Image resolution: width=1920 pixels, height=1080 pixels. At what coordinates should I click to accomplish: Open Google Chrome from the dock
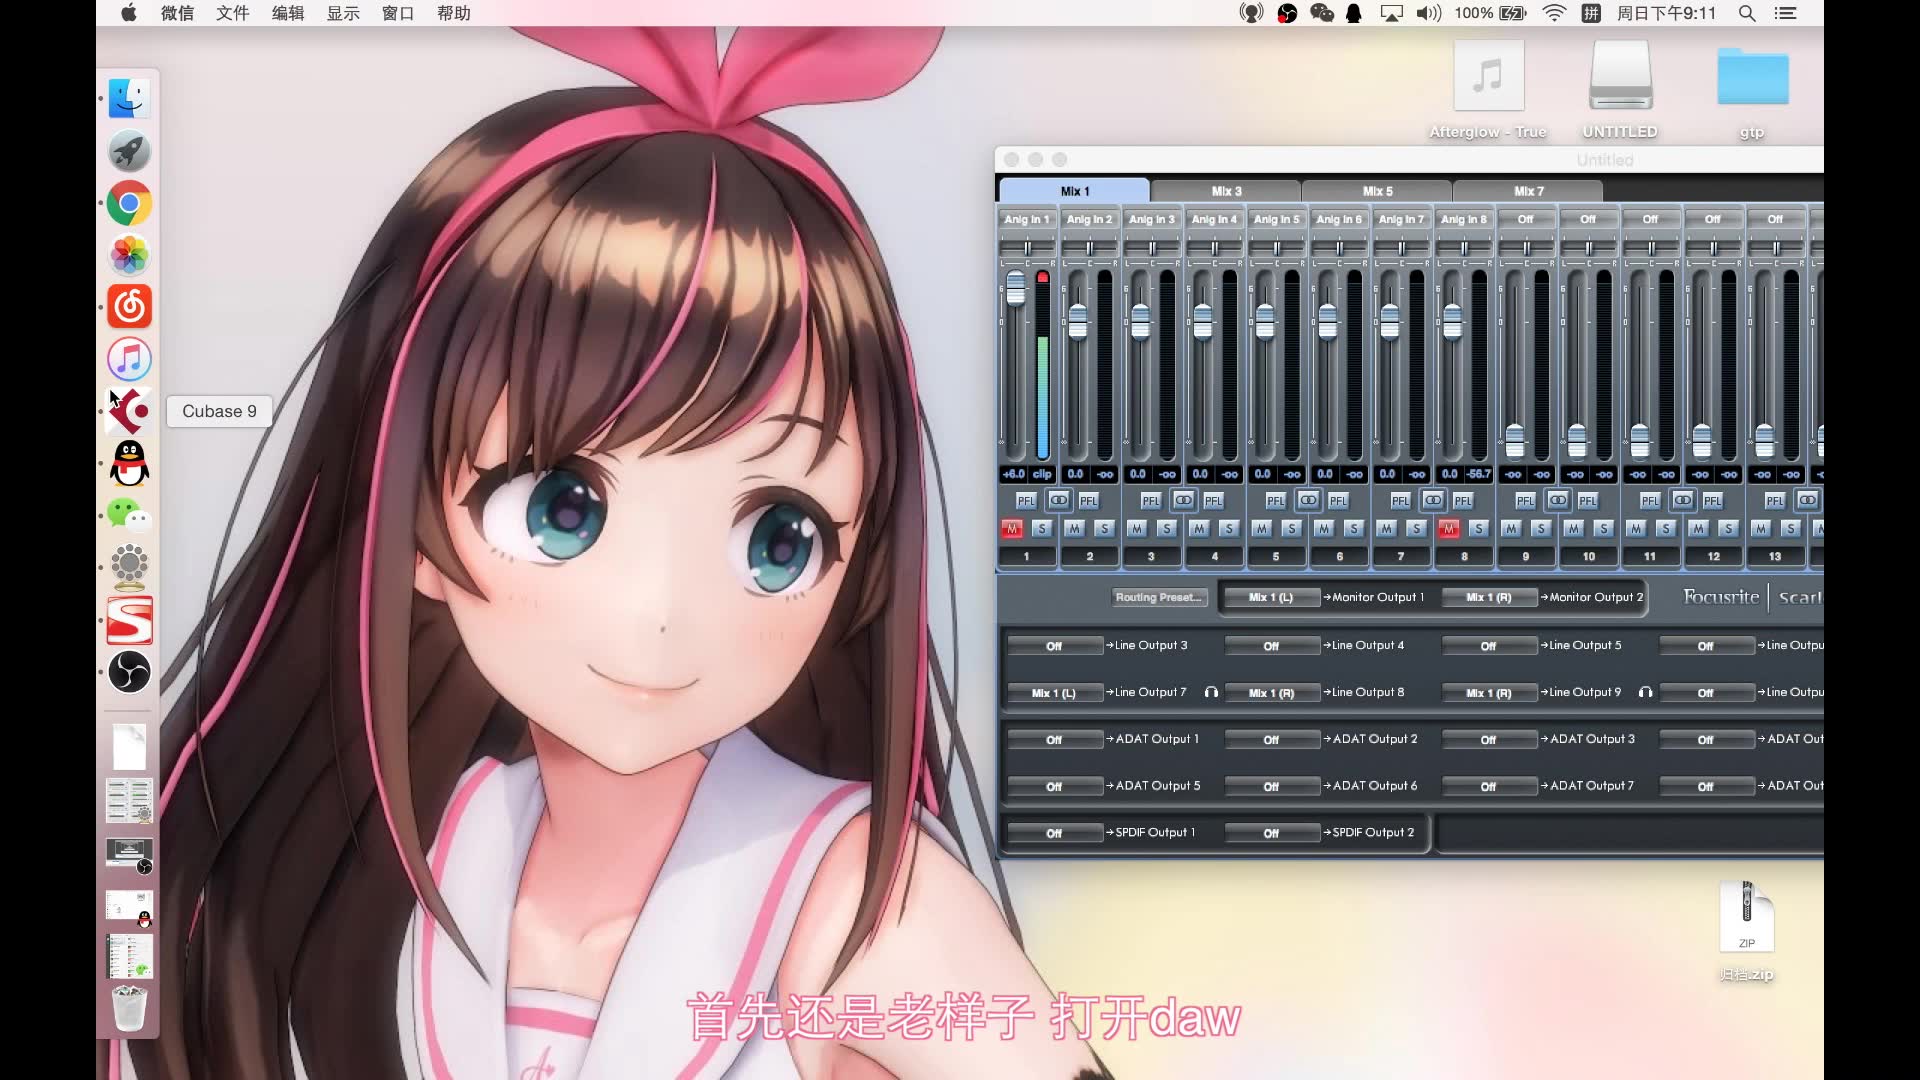point(130,203)
